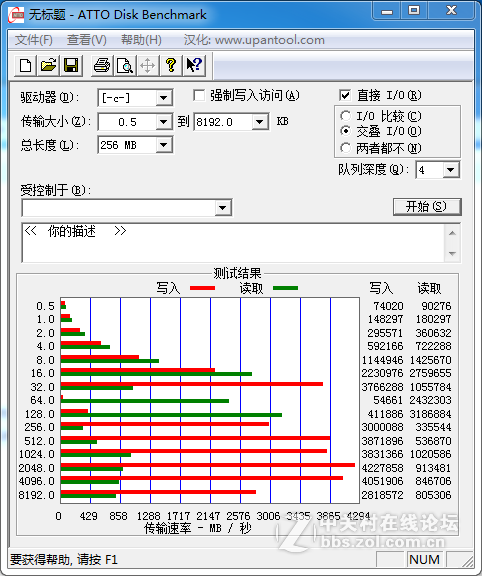482x576 pixels.
Task: Maximize the ATTO Disk Benchmark window
Action: (414, 11)
